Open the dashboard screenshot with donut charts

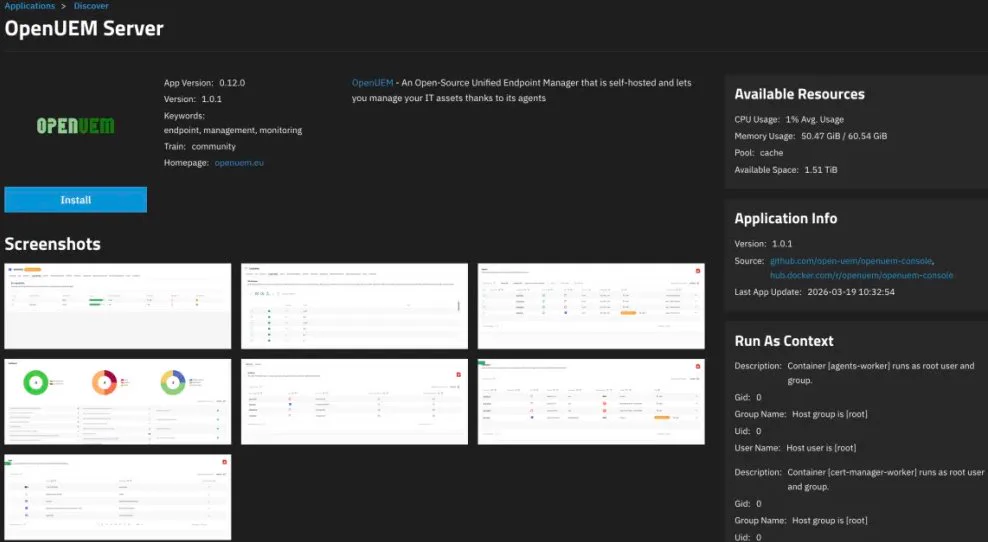coord(118,401)
